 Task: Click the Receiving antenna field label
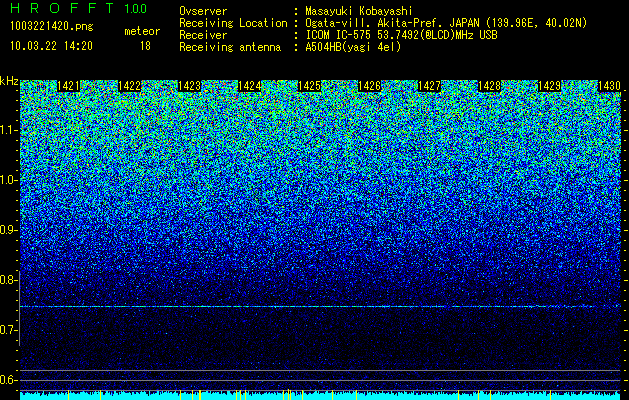[230, 47]
